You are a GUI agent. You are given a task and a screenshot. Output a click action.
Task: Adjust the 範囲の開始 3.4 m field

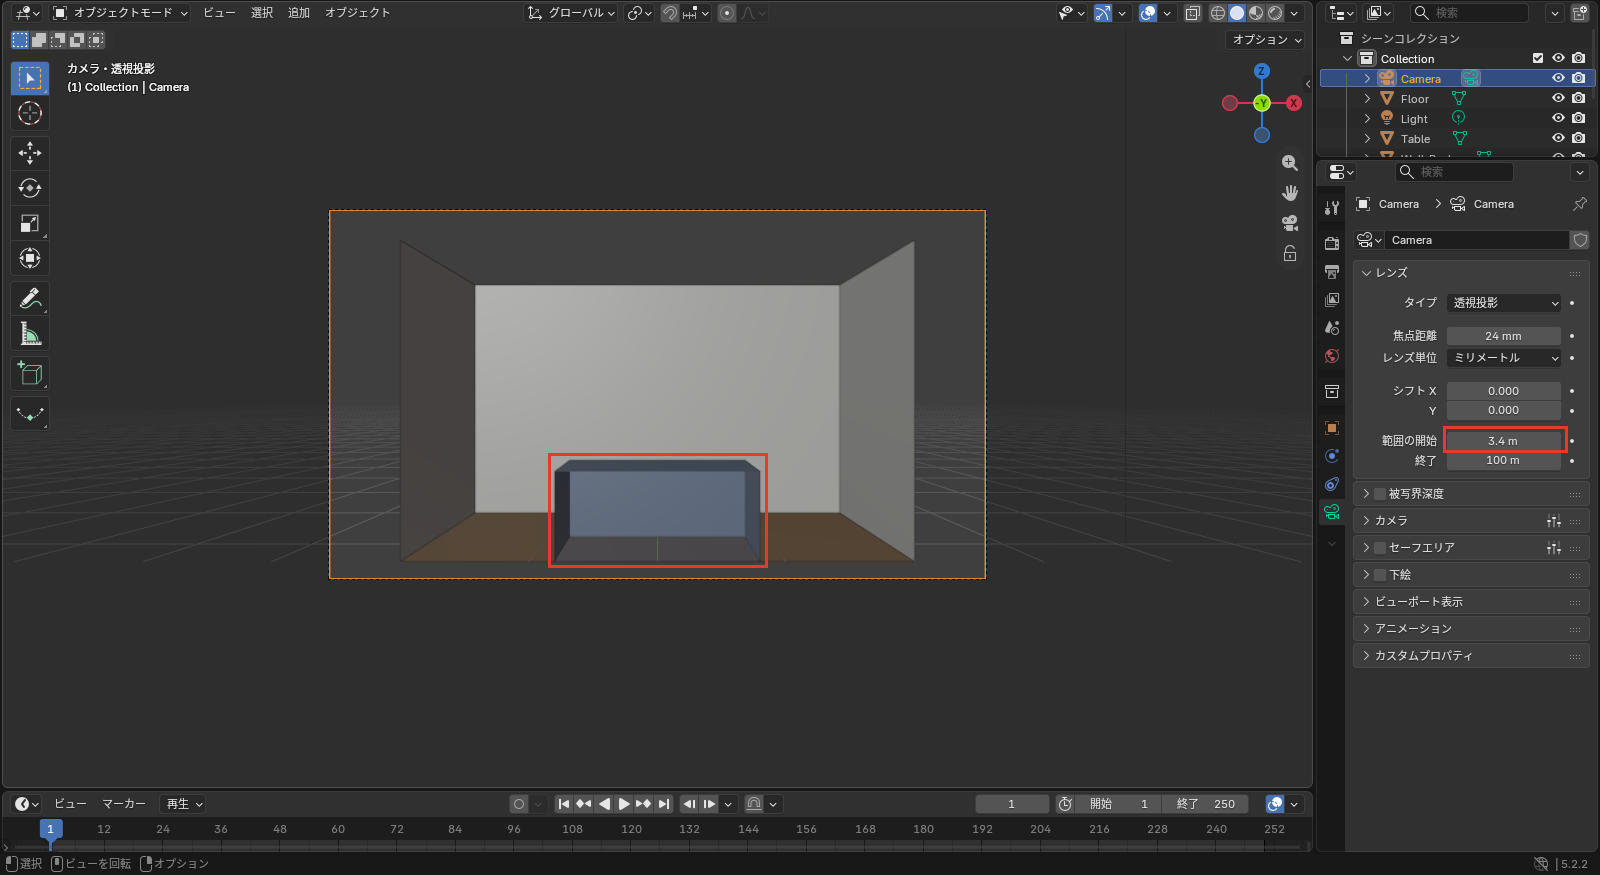click(1504, 441)
